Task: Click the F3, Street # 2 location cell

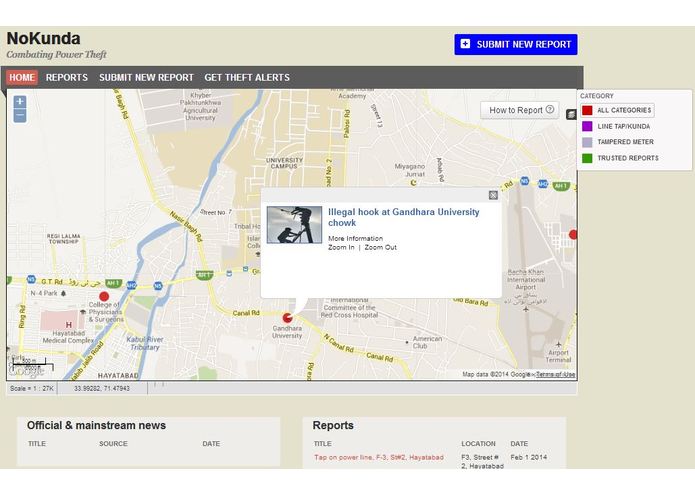Action: click(482, 462)
